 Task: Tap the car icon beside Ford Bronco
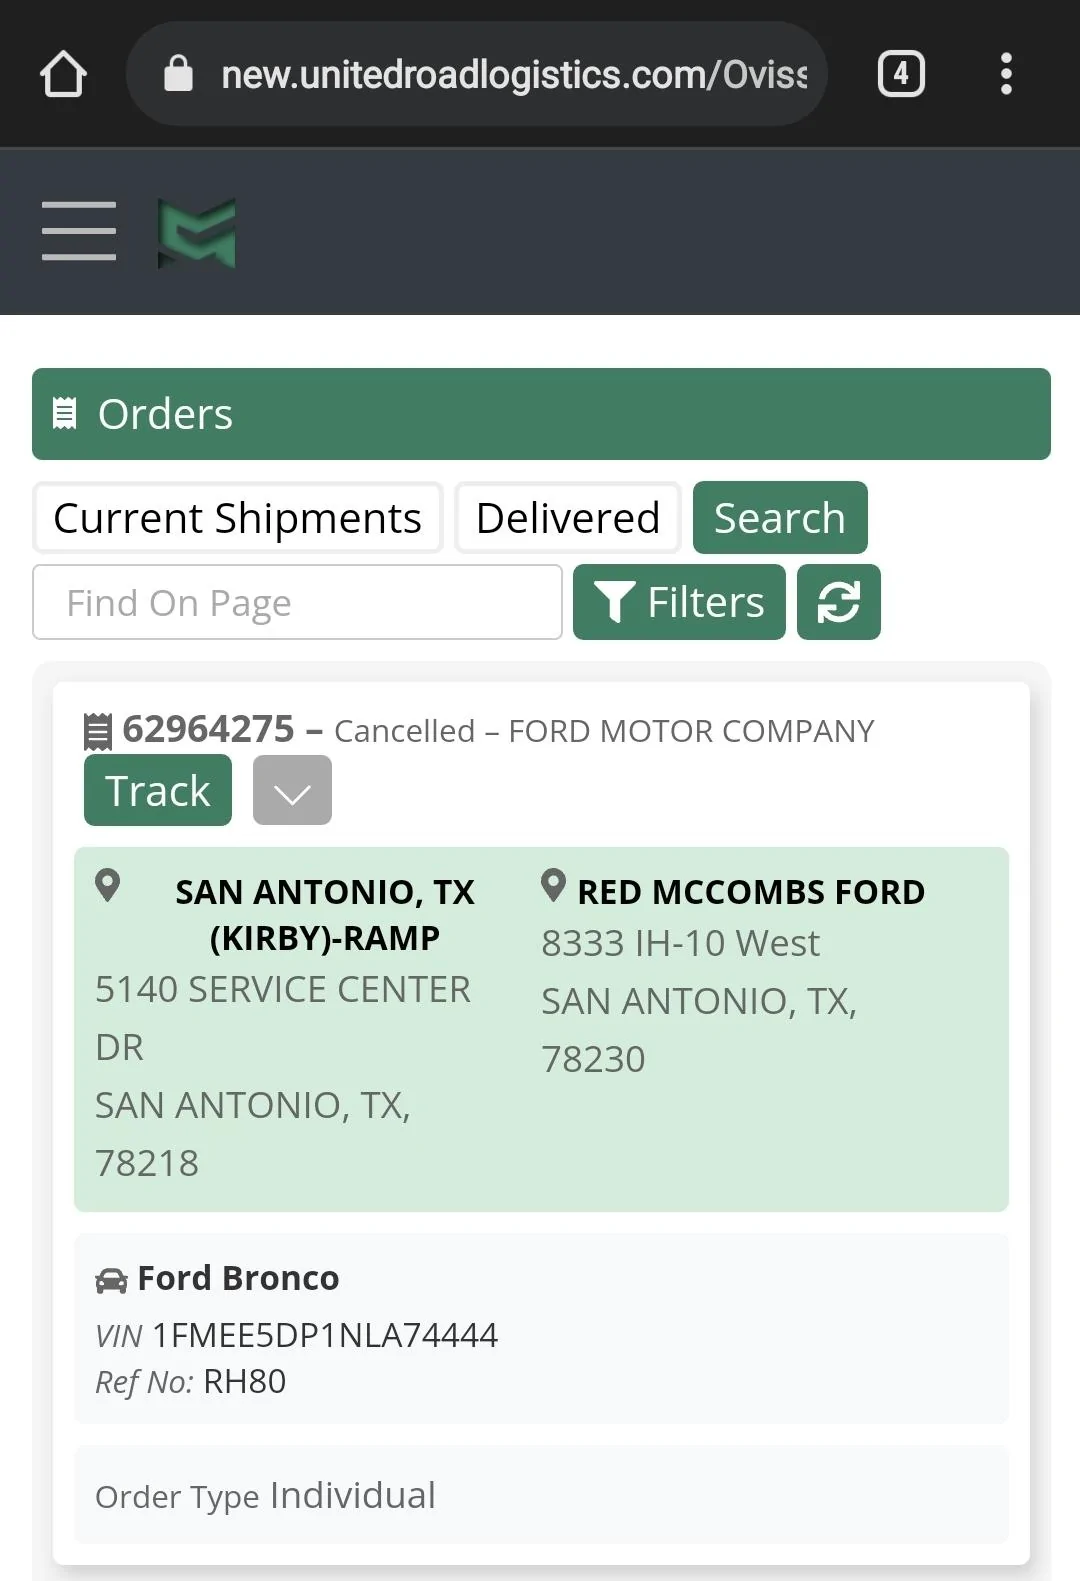111,1280
